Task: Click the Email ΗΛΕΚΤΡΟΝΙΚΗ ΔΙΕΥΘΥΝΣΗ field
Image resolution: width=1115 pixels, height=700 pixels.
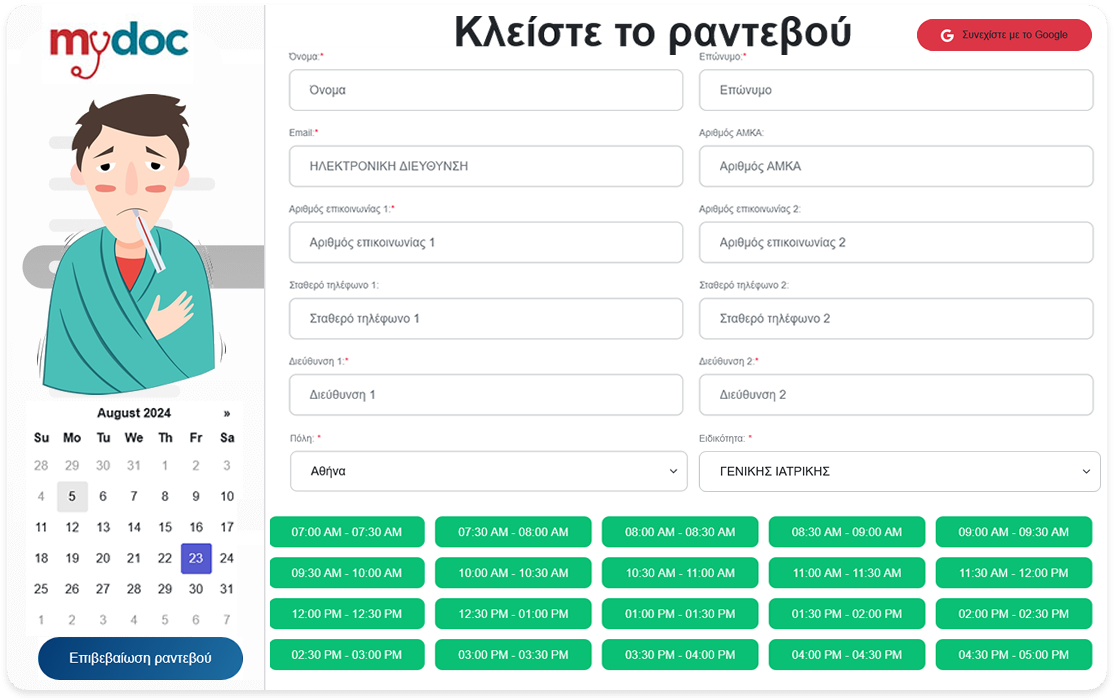Action: 486,166
